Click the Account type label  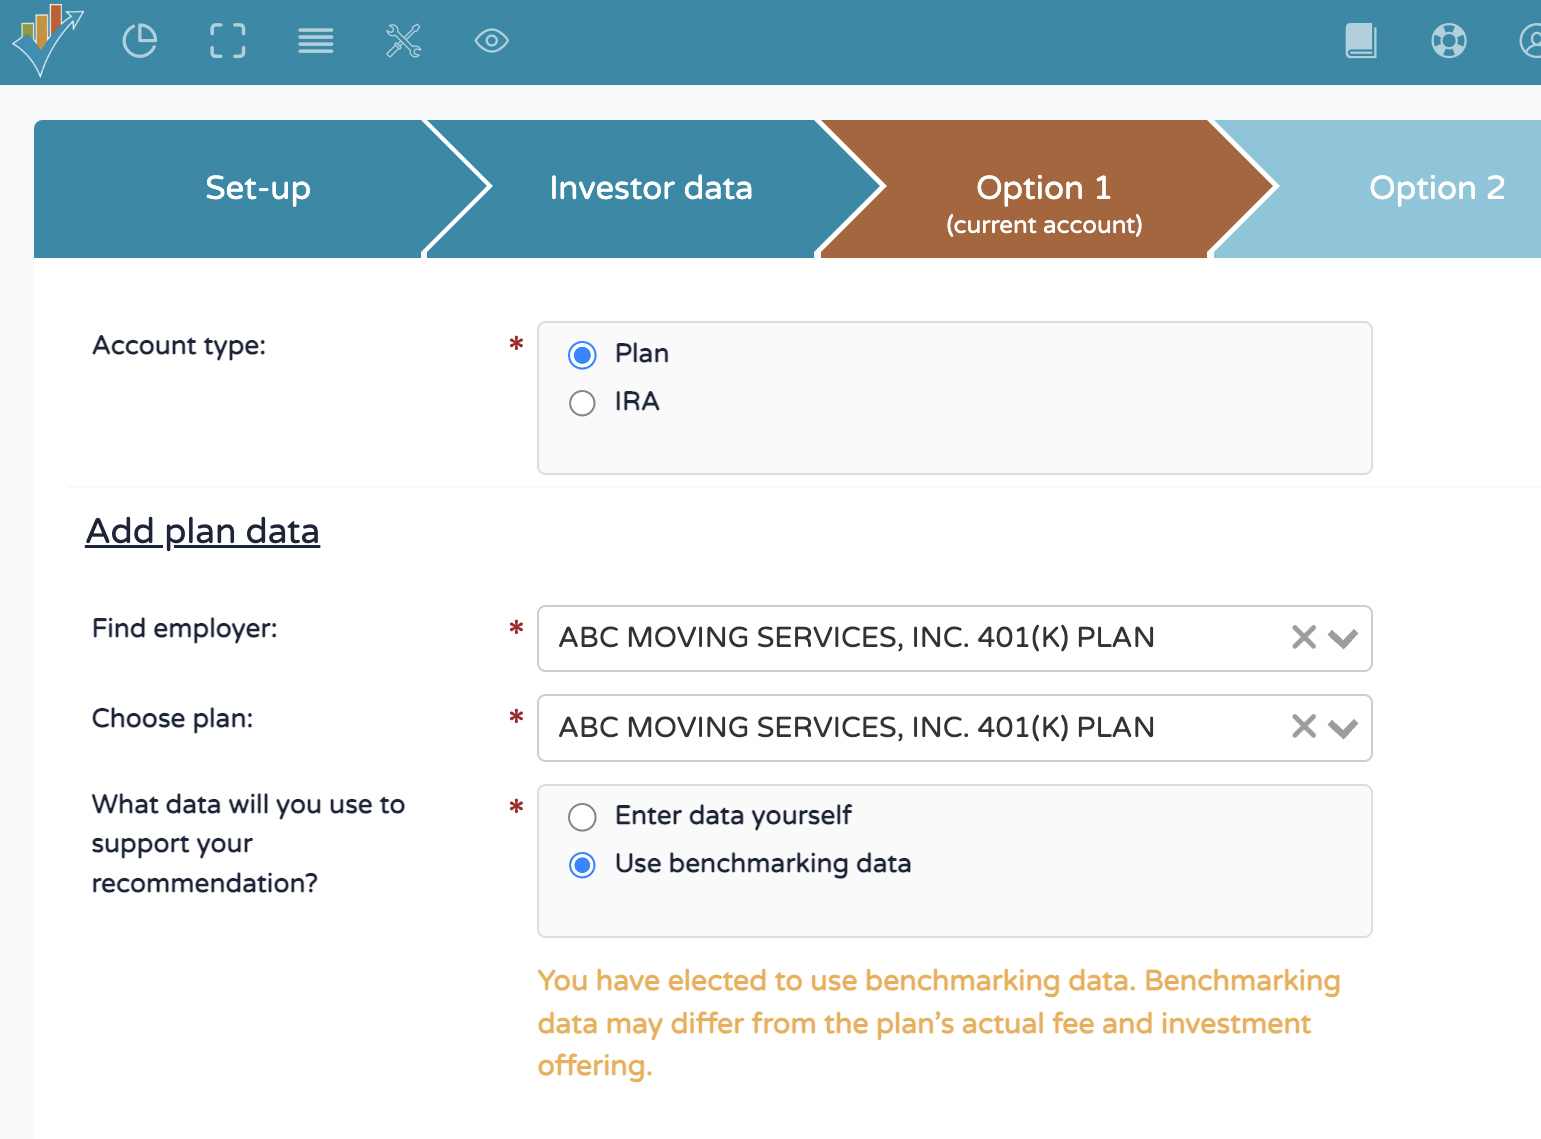(x=179, y=346)
